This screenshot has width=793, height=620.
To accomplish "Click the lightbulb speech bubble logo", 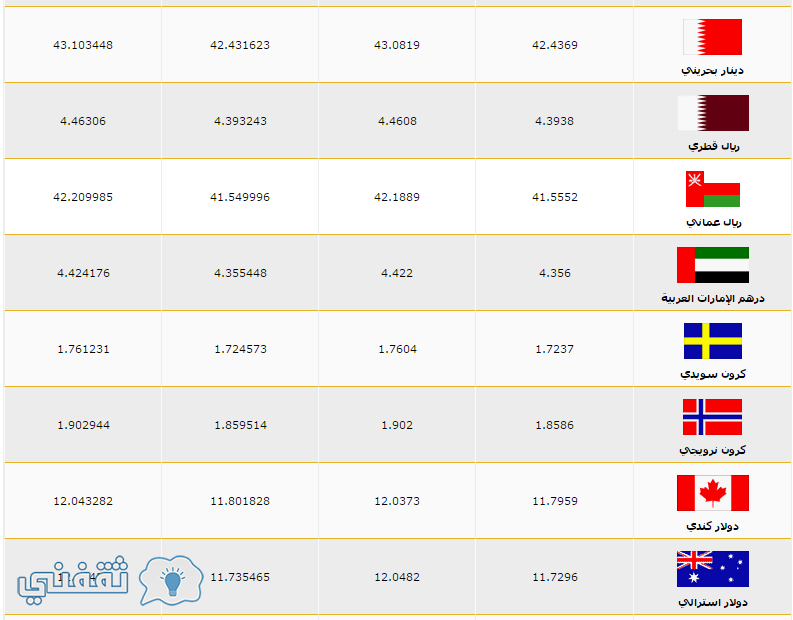I will [171, 580].
